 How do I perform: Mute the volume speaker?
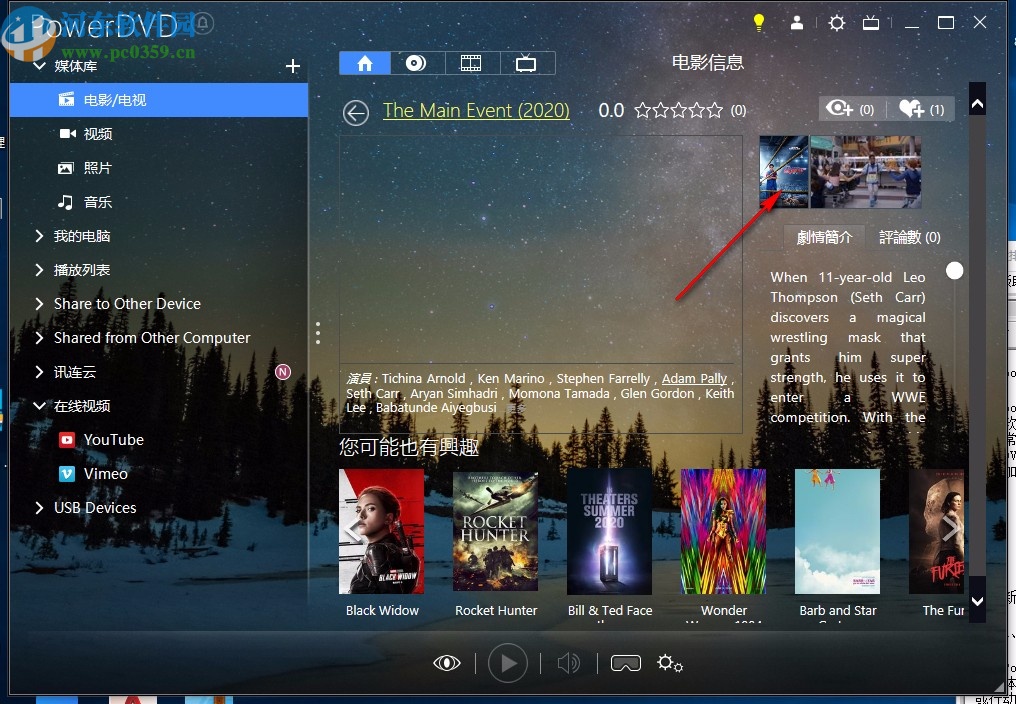coord(569,663)
